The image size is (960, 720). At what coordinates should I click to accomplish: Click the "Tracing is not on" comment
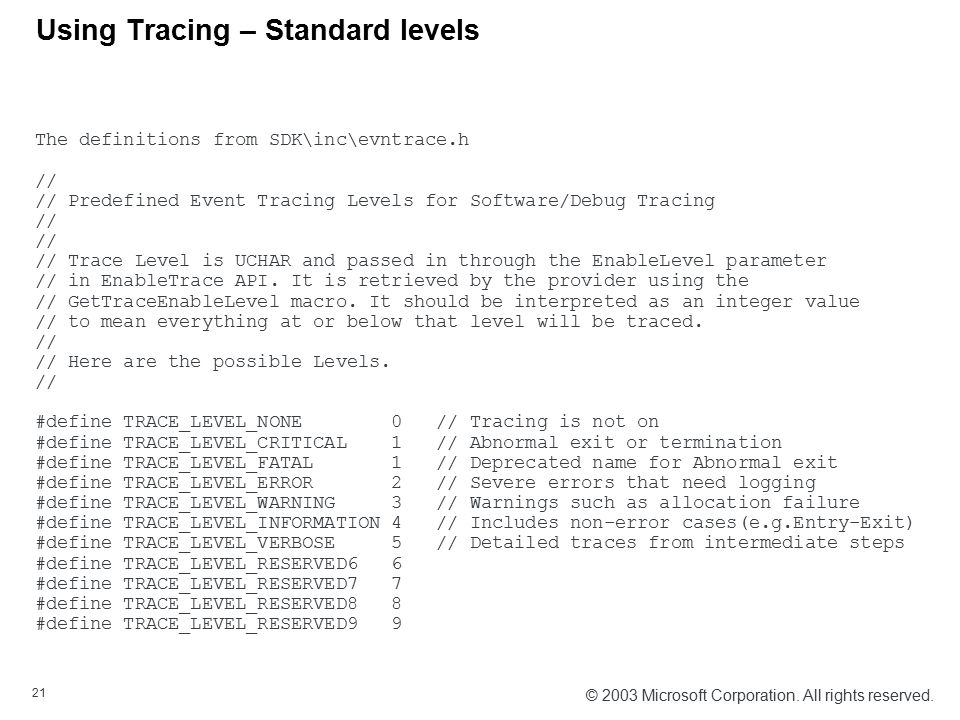click(x=548, y=422)
